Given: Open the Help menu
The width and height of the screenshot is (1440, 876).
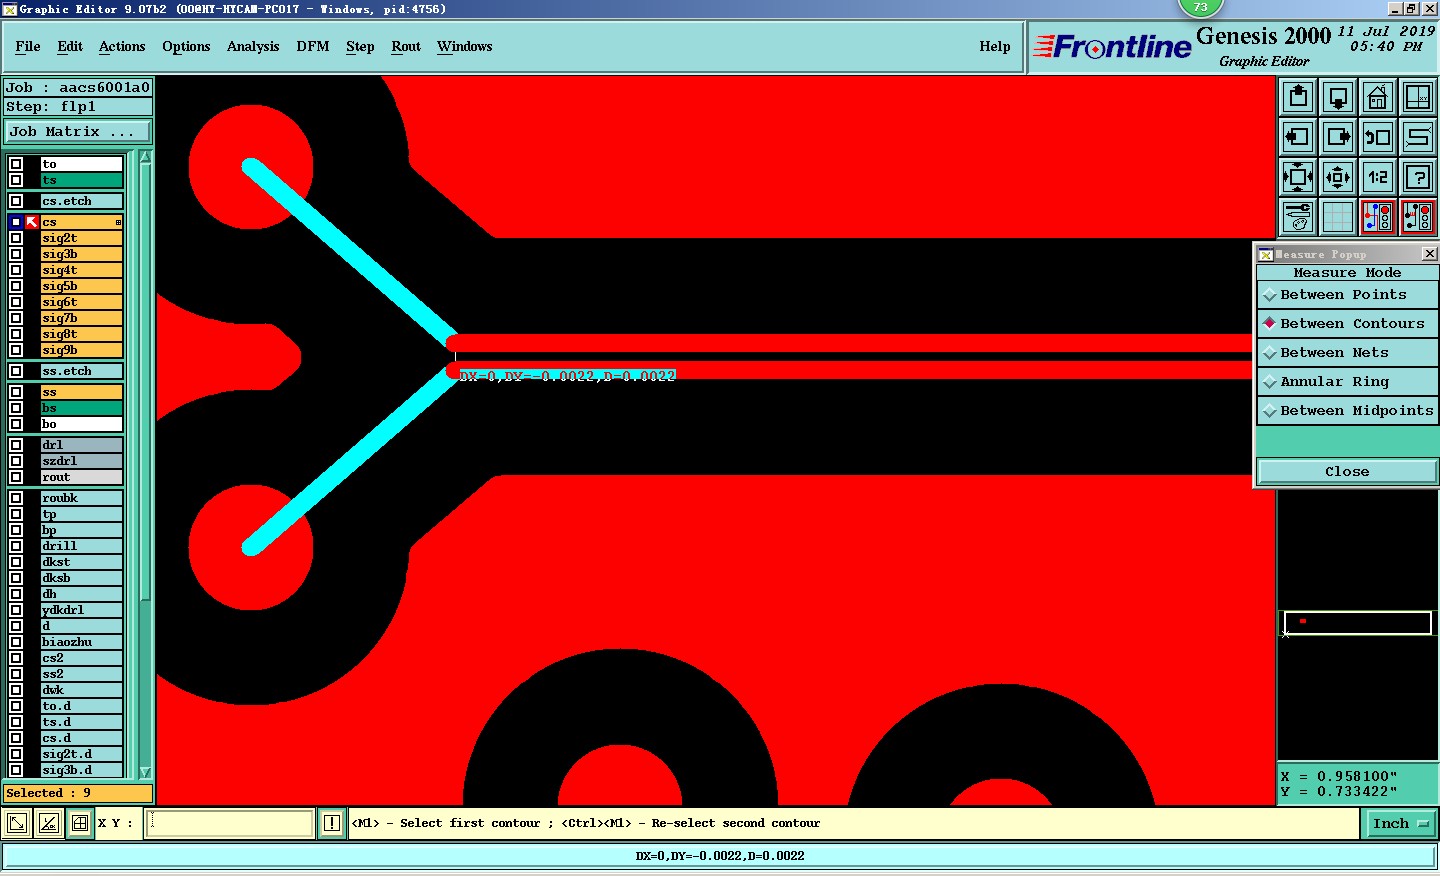Looking at the screenshot, I should (995, 46).
